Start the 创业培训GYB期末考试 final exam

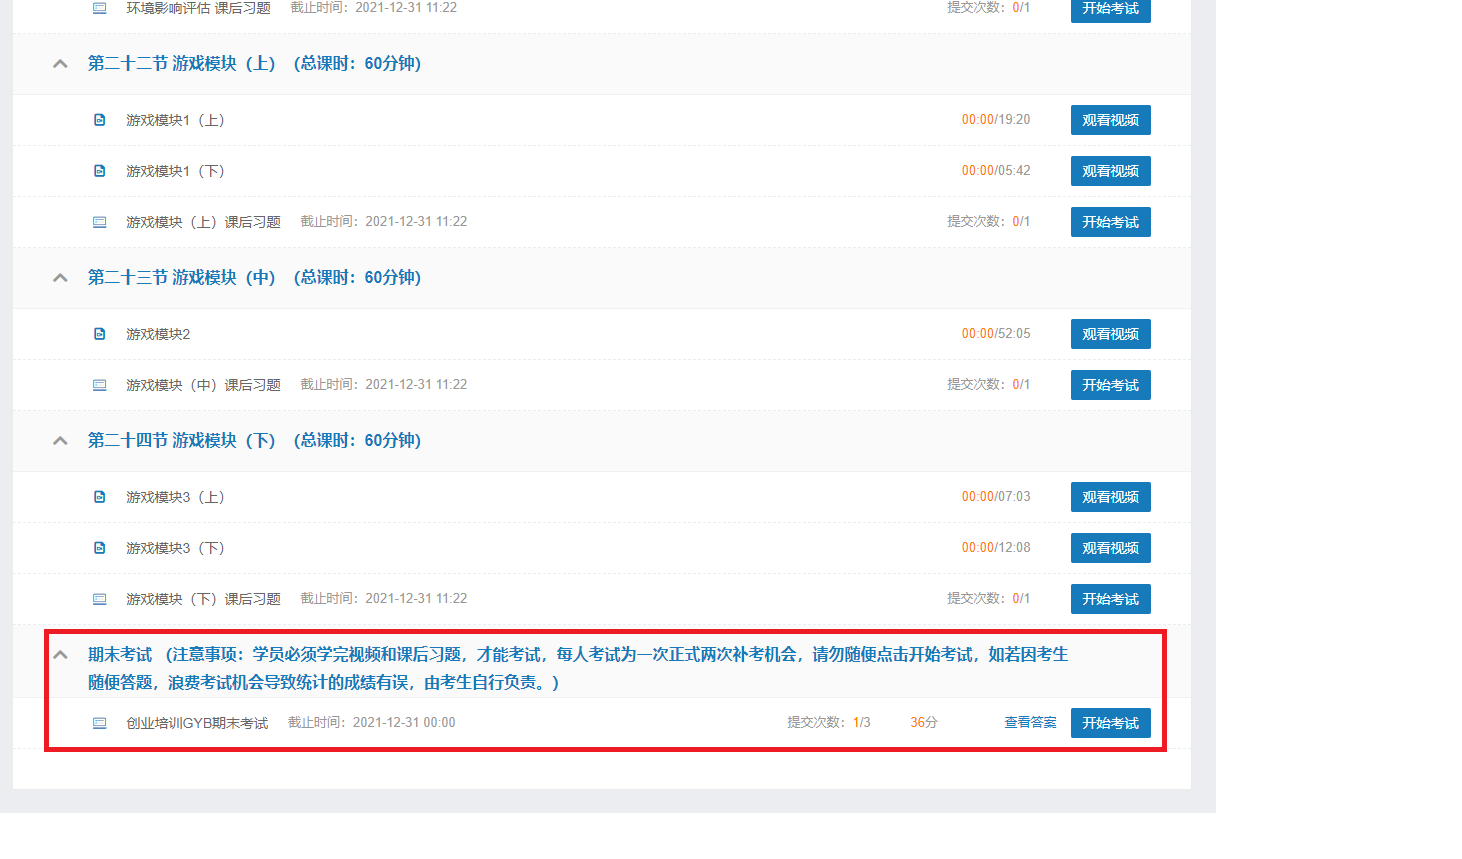point(1110,723)
